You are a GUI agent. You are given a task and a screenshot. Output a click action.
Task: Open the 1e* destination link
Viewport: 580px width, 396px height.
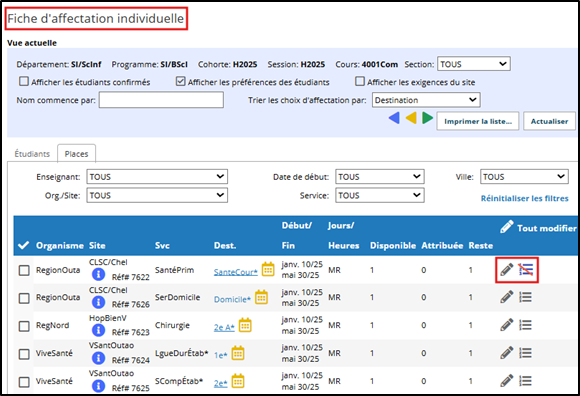(220, 355)
